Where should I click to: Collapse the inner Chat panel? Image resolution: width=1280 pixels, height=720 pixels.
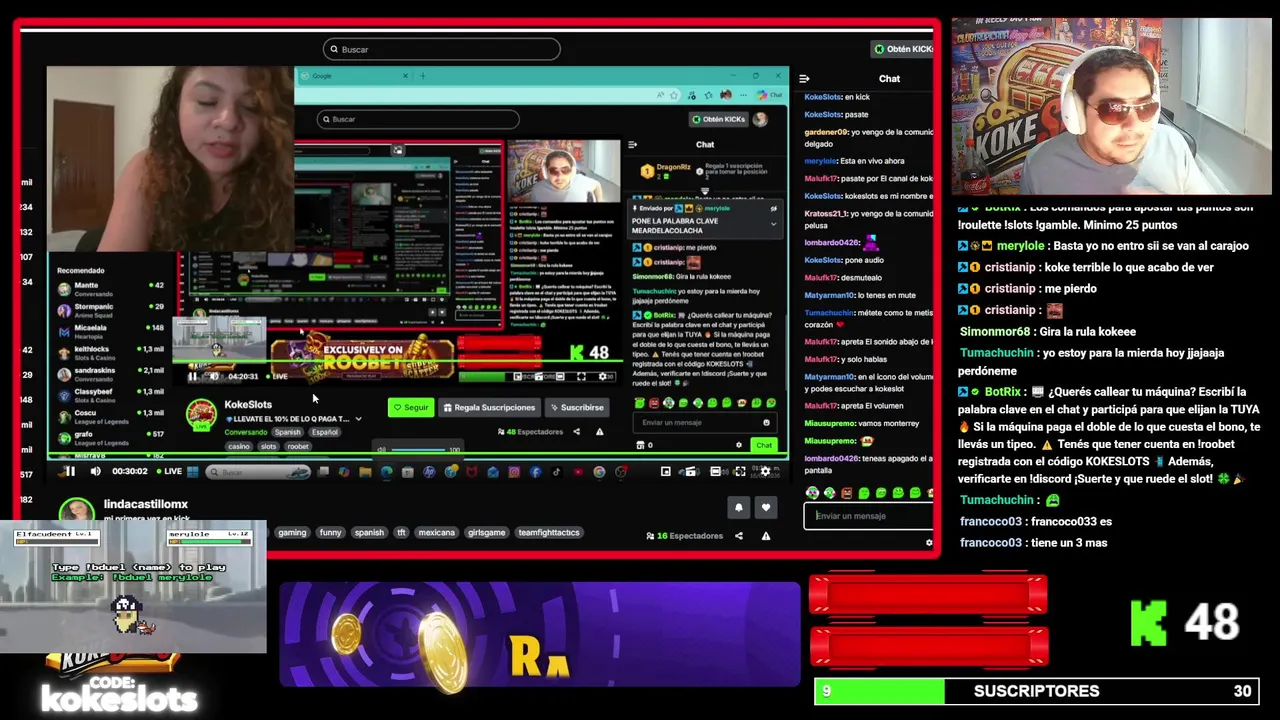pos(632,145)
